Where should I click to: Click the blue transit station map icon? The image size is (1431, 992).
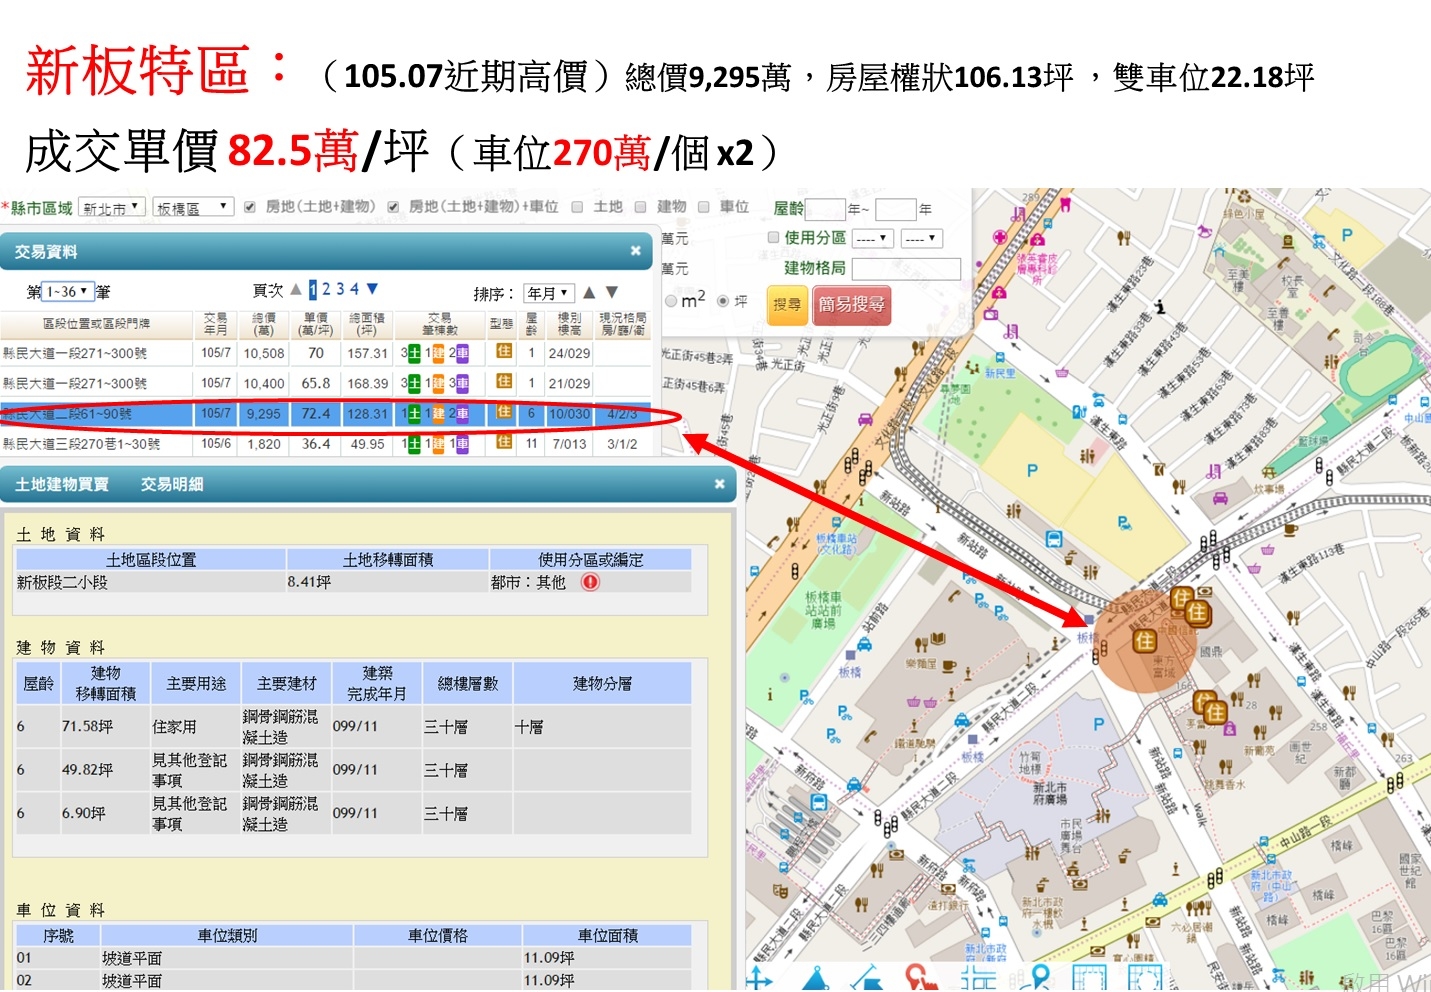coord(1053,540)
